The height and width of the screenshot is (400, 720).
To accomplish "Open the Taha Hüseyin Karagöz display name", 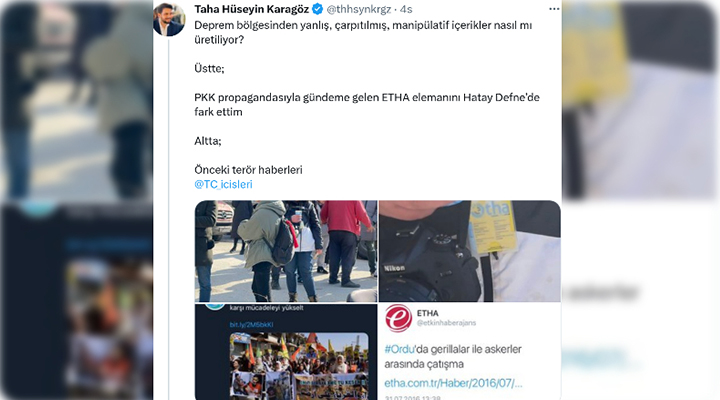I will (x=252, y=9).
